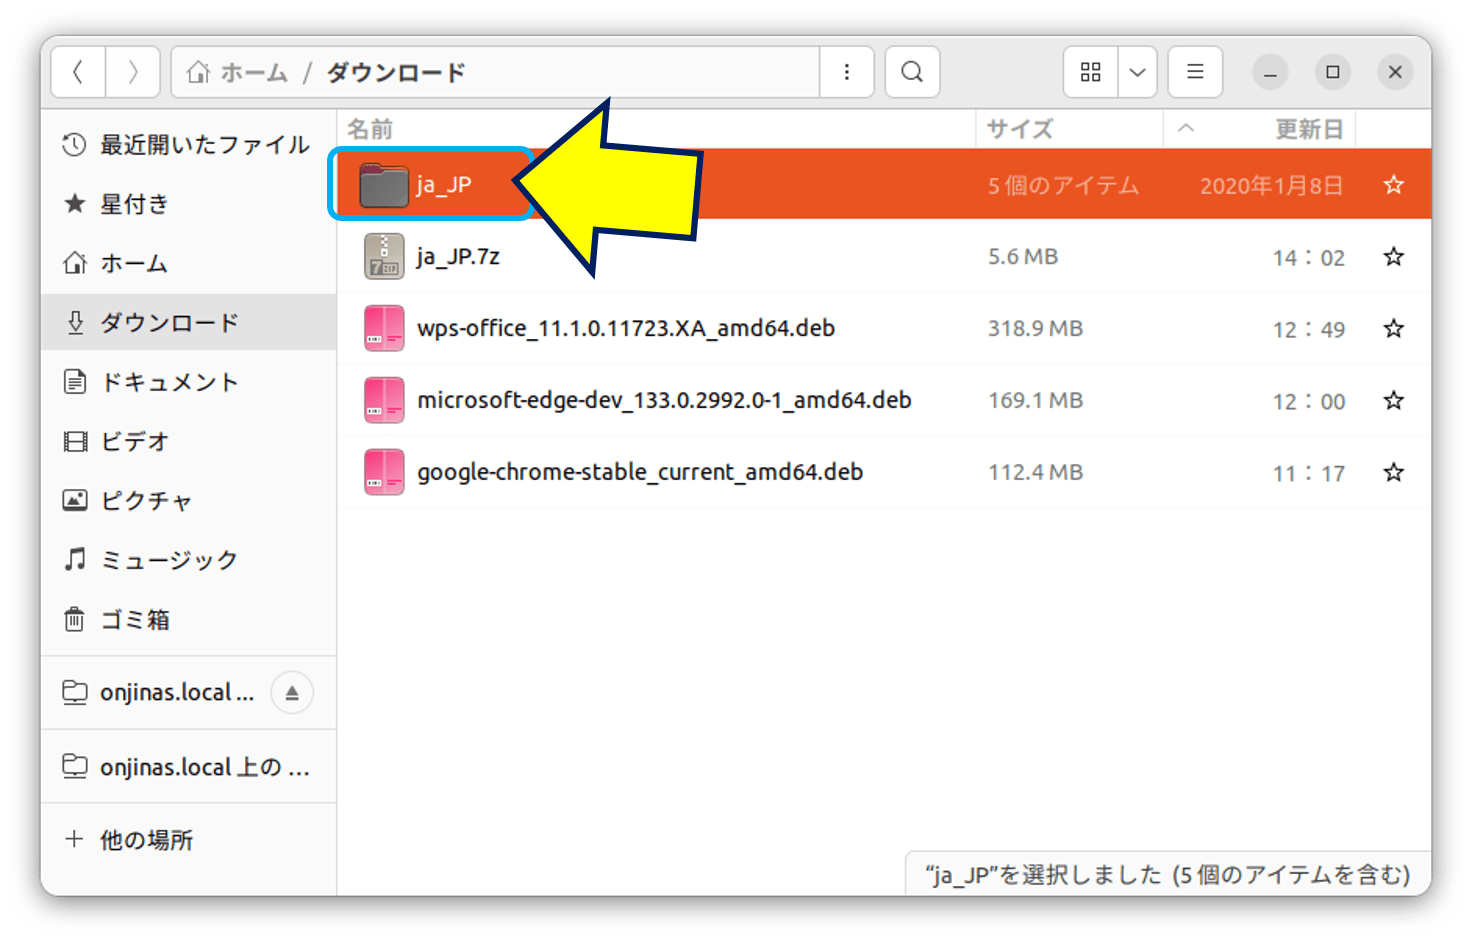Screen dimensions: 1472x941
Task: Select the ja_JP.7z archive icon
Action: (384, 256)
